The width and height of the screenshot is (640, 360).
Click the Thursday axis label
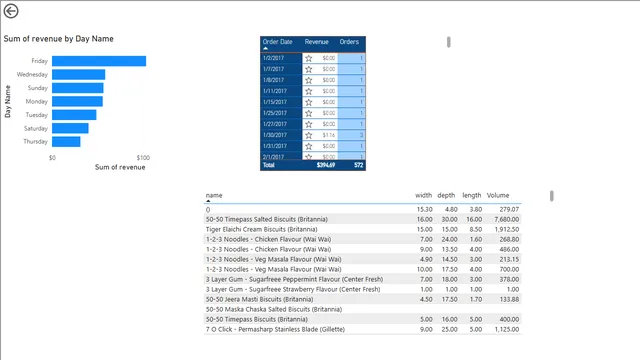click(36, 142)
